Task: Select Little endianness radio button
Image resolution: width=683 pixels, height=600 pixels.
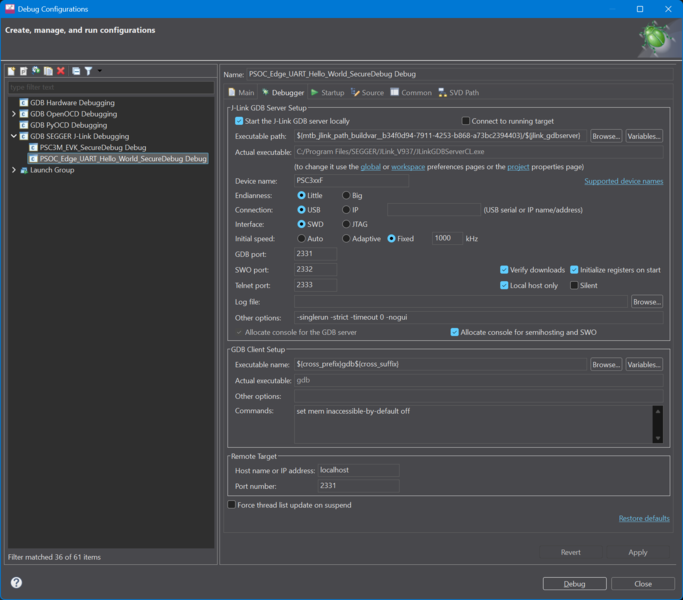Action: coord(301,195)
